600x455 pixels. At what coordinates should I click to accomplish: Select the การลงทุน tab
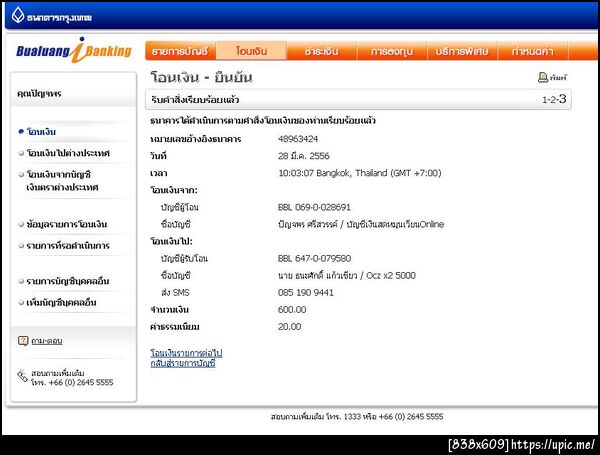[x=392, y=51]
